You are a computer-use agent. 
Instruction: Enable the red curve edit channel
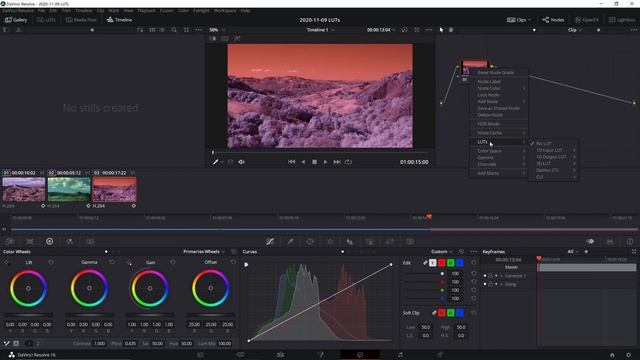click(x=442, y=263)
